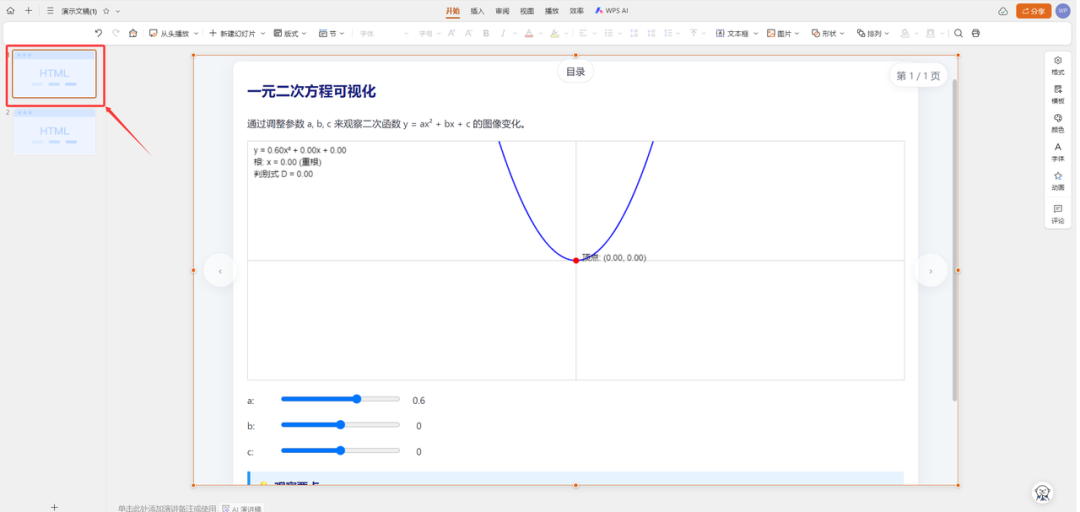1080x512 pixels.
Task: Click the parameter a slider handle
Action: (357, 399)
